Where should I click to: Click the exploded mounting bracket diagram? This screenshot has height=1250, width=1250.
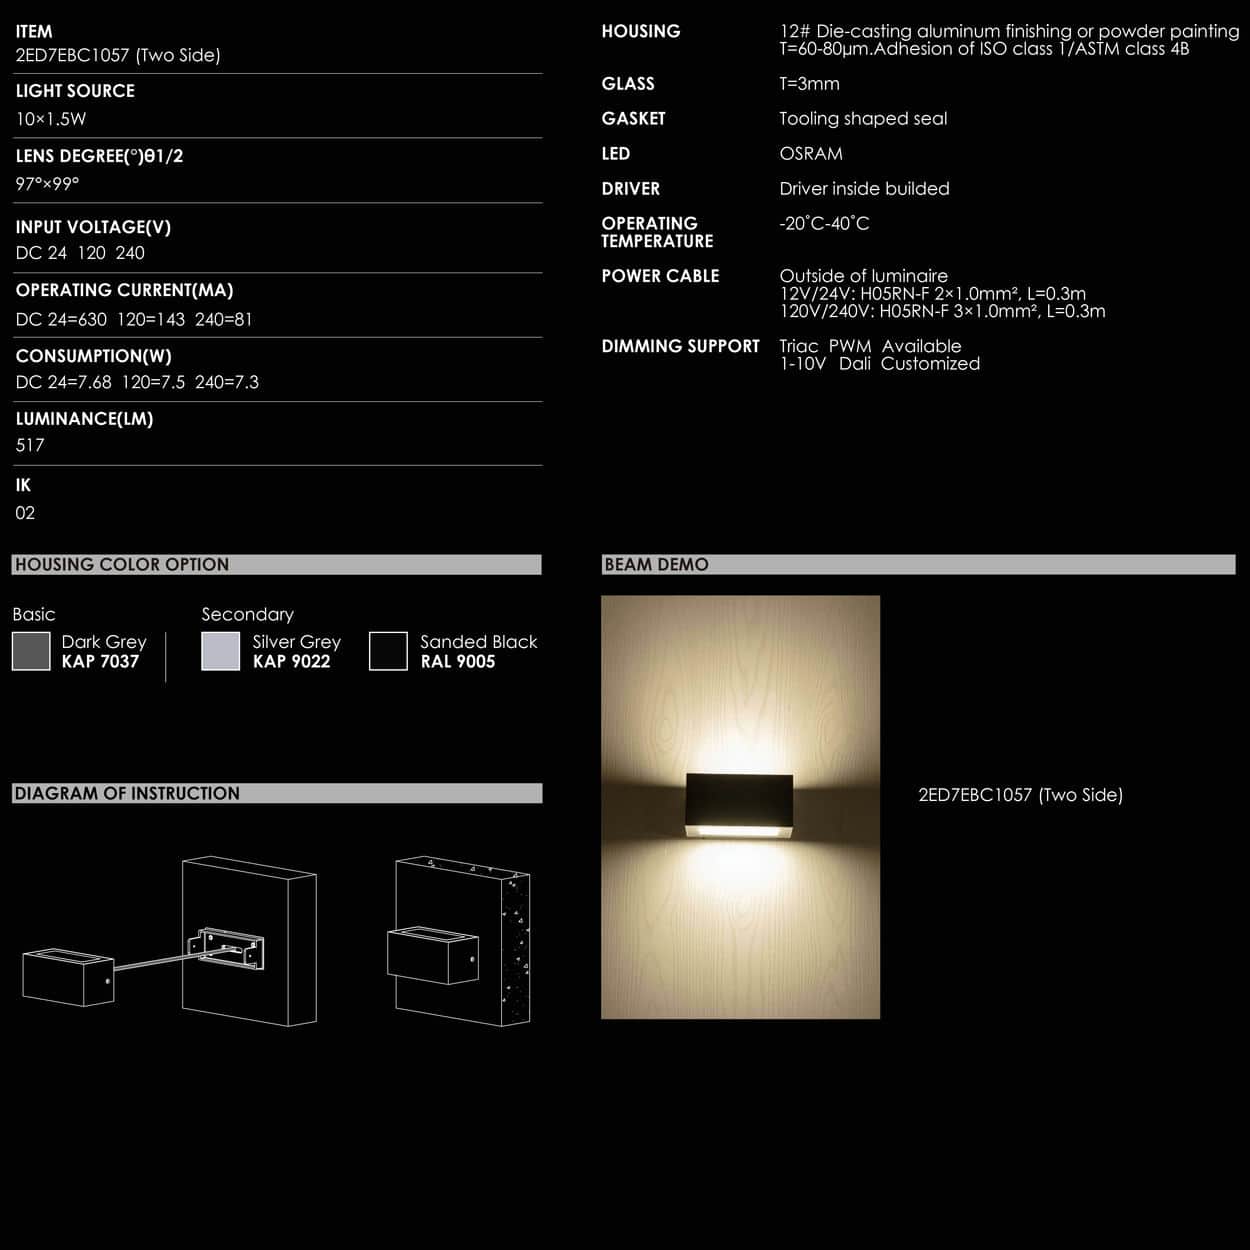tap(170, 941)
